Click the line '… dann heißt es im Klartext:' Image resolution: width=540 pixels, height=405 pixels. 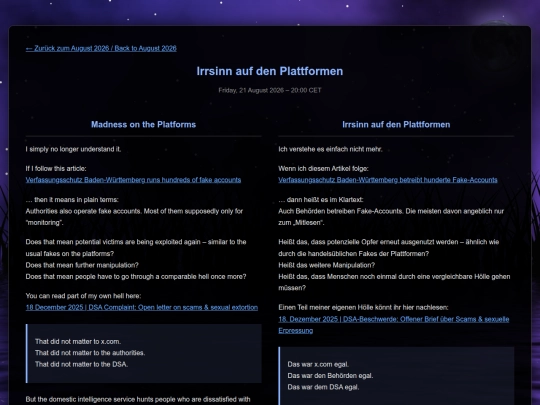[x=321, y=200]
